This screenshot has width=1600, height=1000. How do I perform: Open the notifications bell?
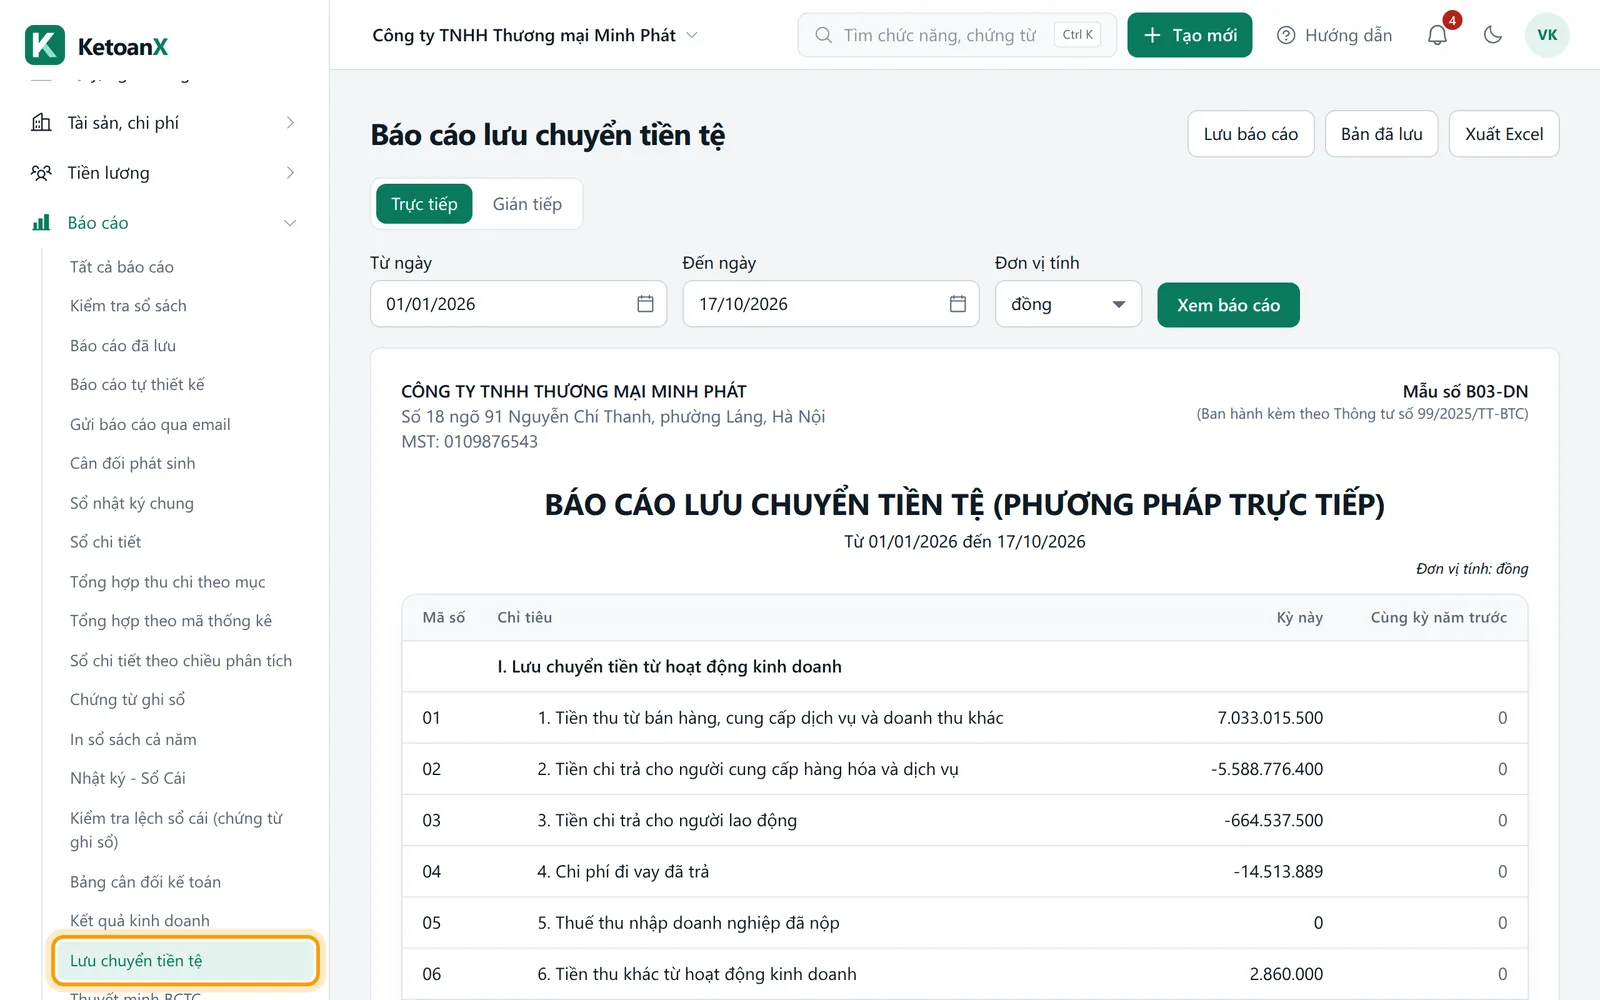[1437, 35]
